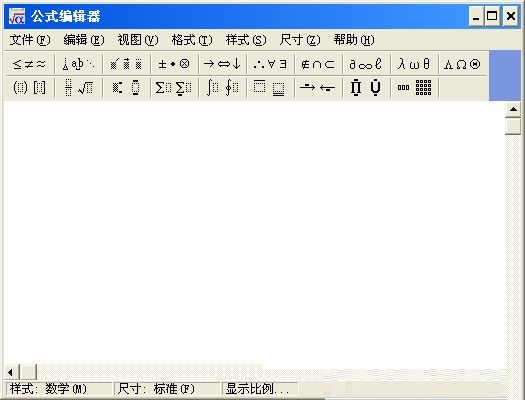Open the lowercase Greek letters palette (λ ω θ)
The height and width of the screenshot is (400, 525).
tap(414, 64)
